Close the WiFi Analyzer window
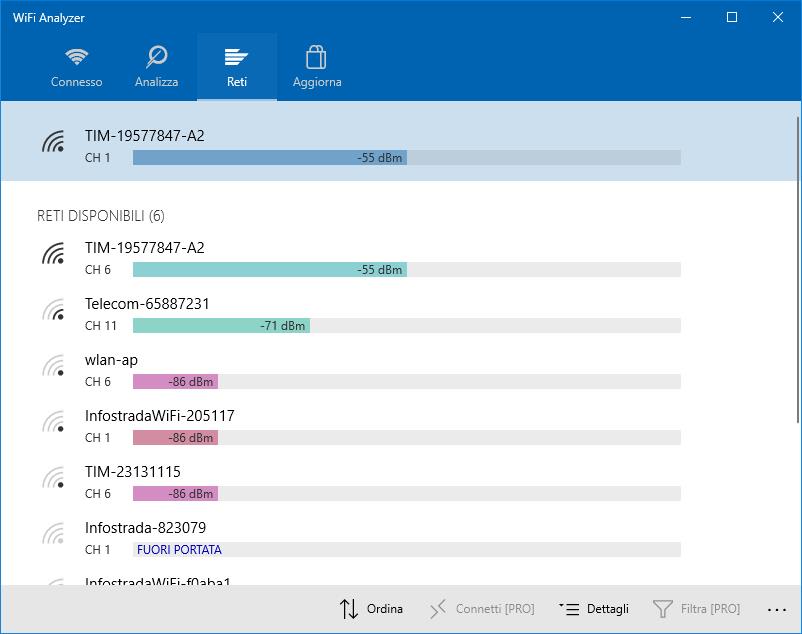 [777, 17]
